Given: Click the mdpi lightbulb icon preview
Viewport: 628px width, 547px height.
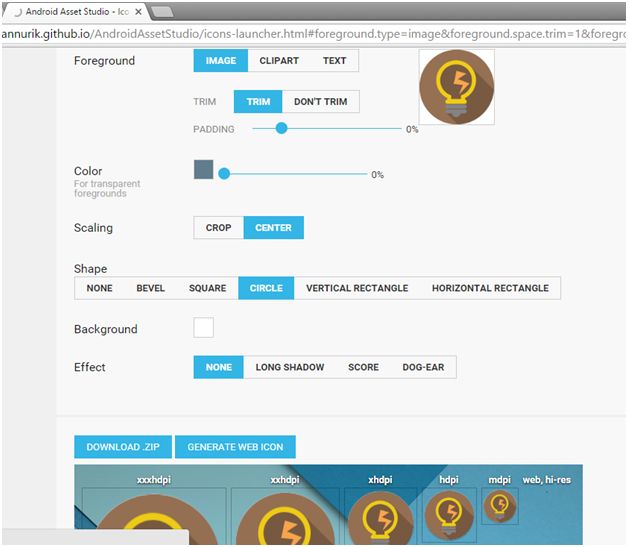Looking at the screenshot, I should point(500,507).
